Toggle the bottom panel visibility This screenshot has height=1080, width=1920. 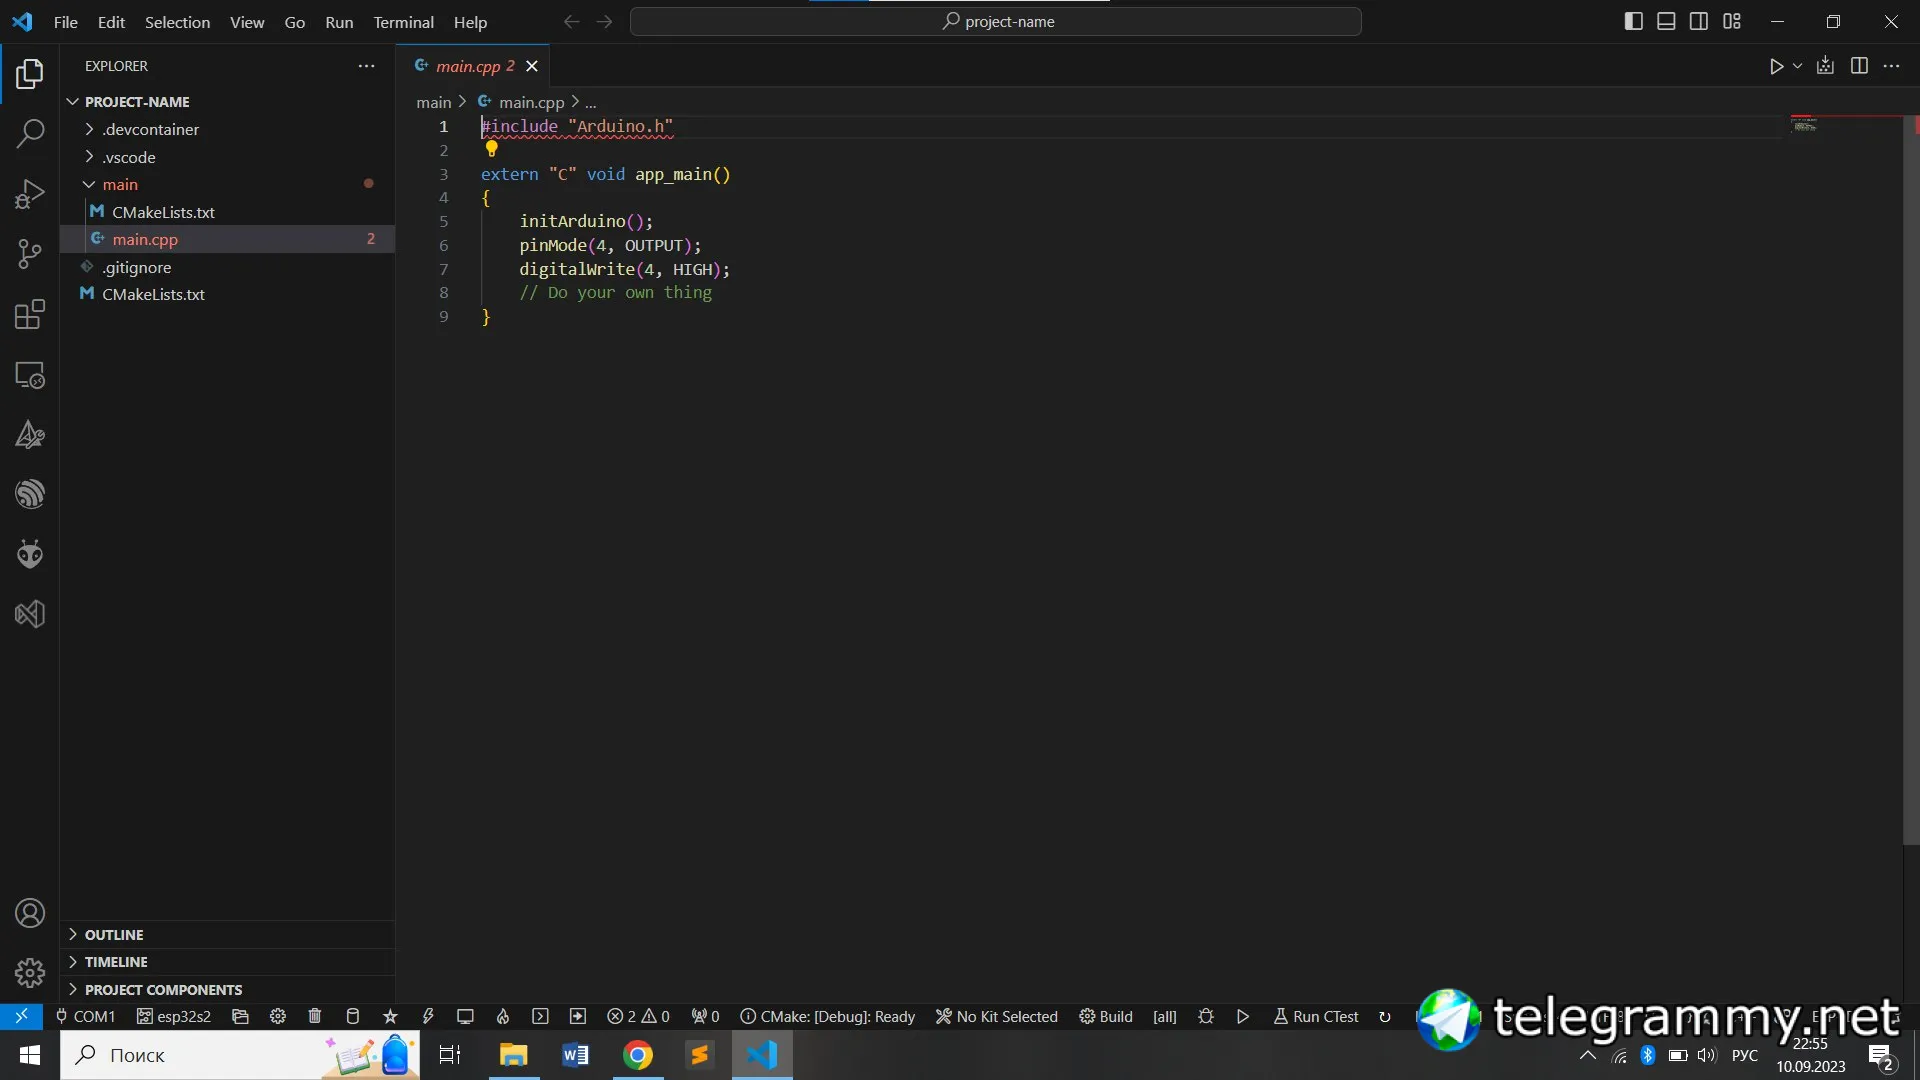point(1666,21)
